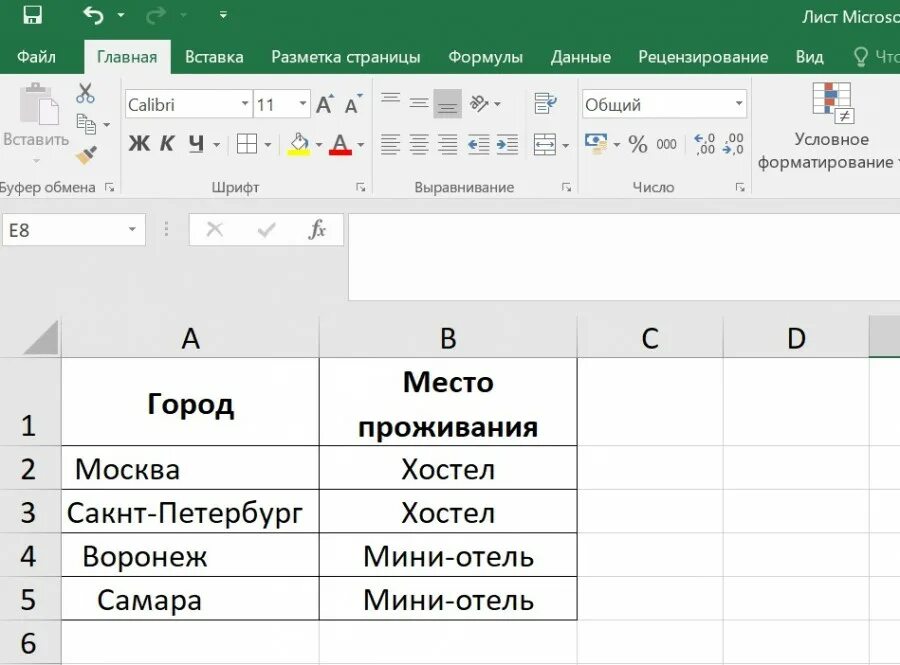This screenshot has width=900, height=665.
Task: Apply the yellow fill color bucket
Action: coord(298,145)
